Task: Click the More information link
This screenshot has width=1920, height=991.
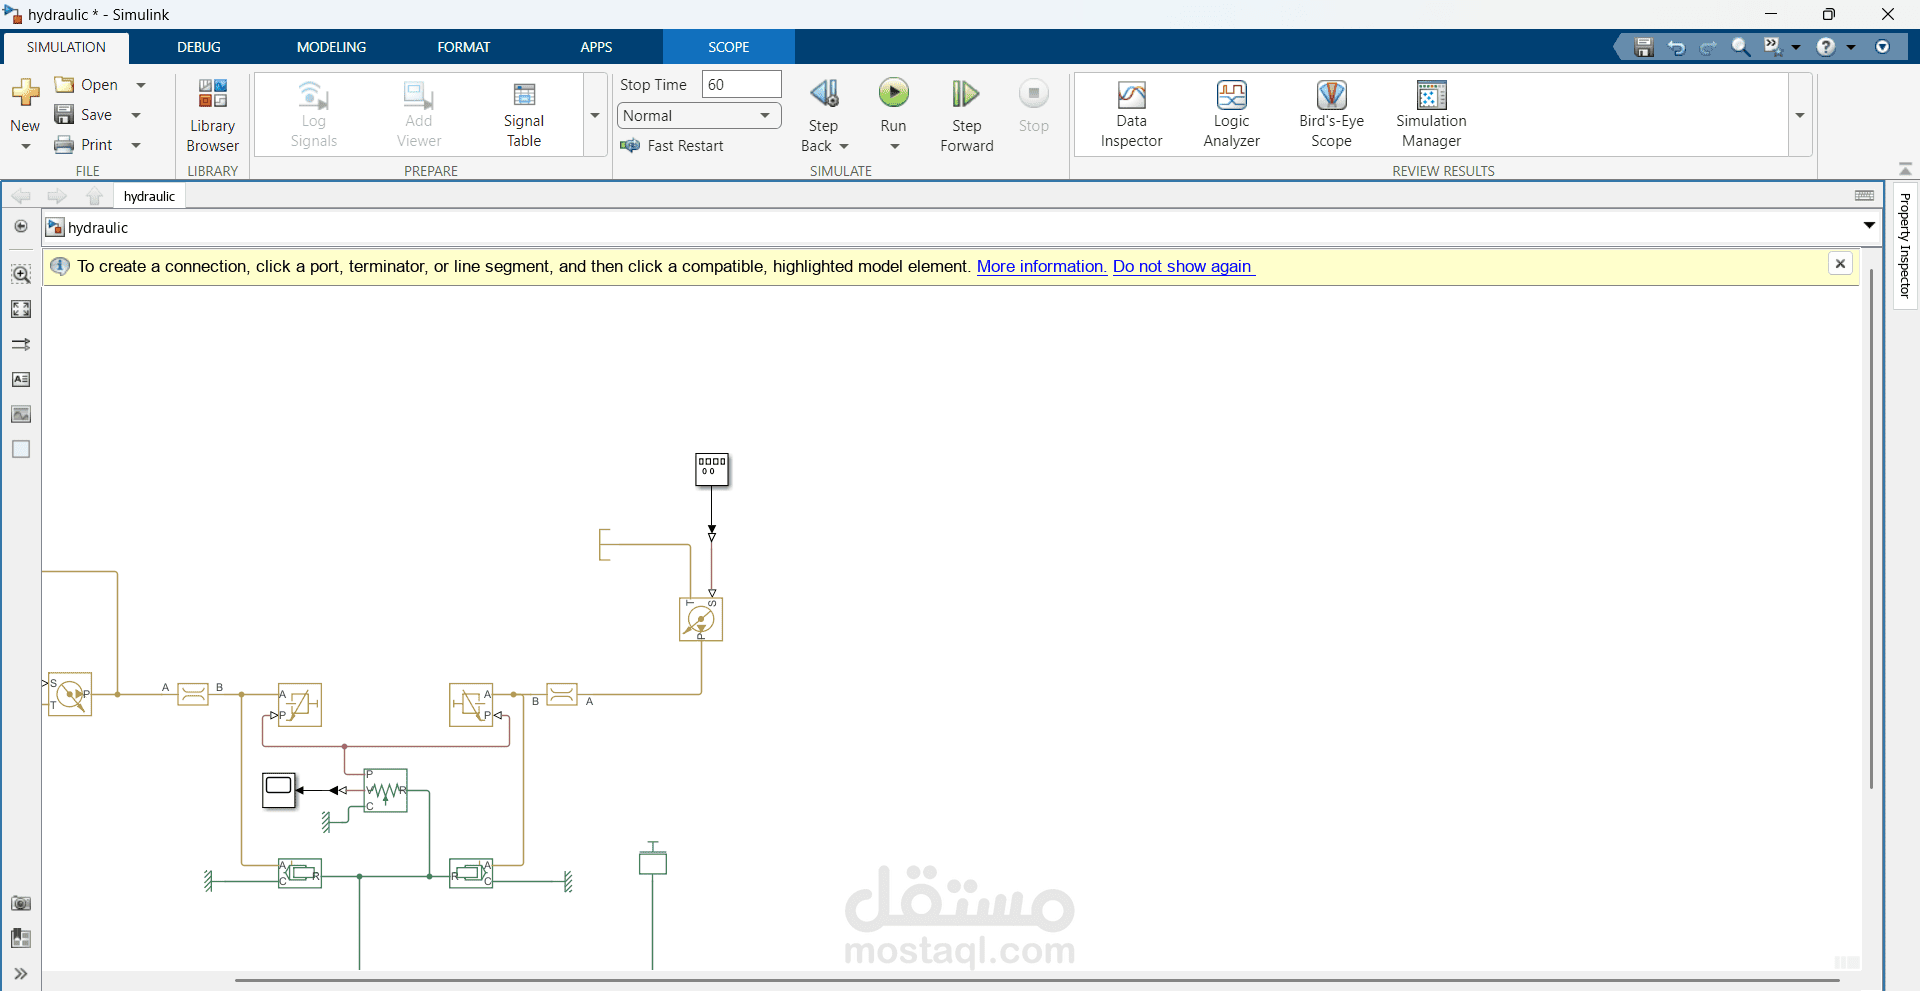Action: pos(1041,266)
